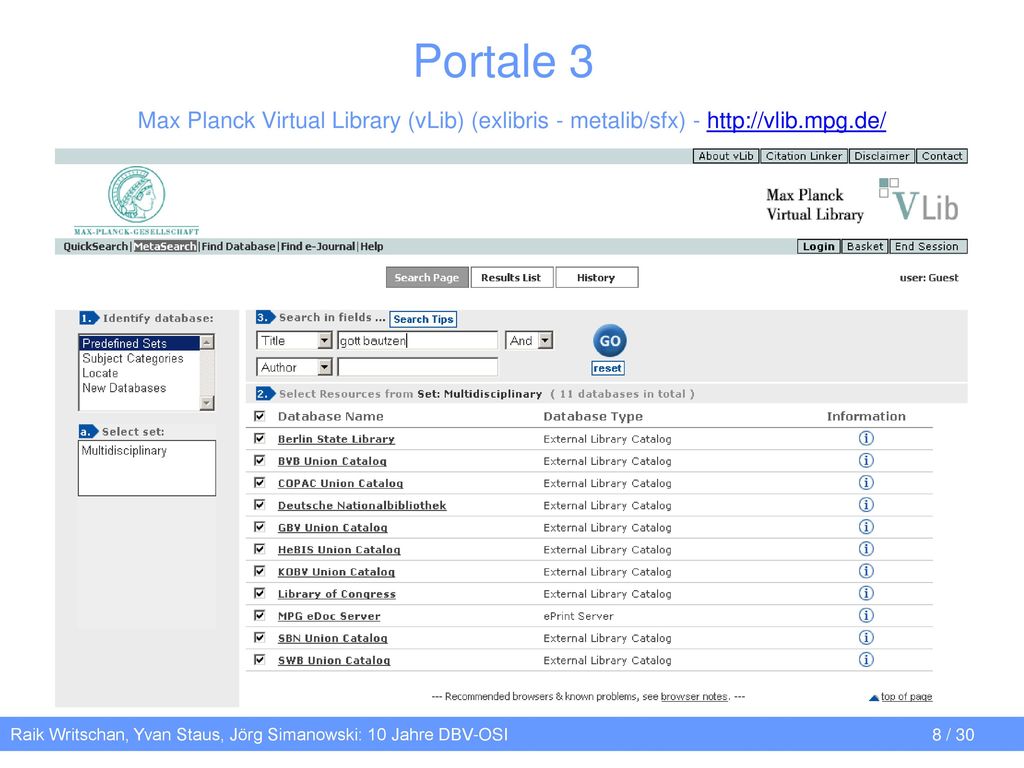Open MetaSearch menu item
Viewport: 1024px width, 768px height.
tap(165, 246)
